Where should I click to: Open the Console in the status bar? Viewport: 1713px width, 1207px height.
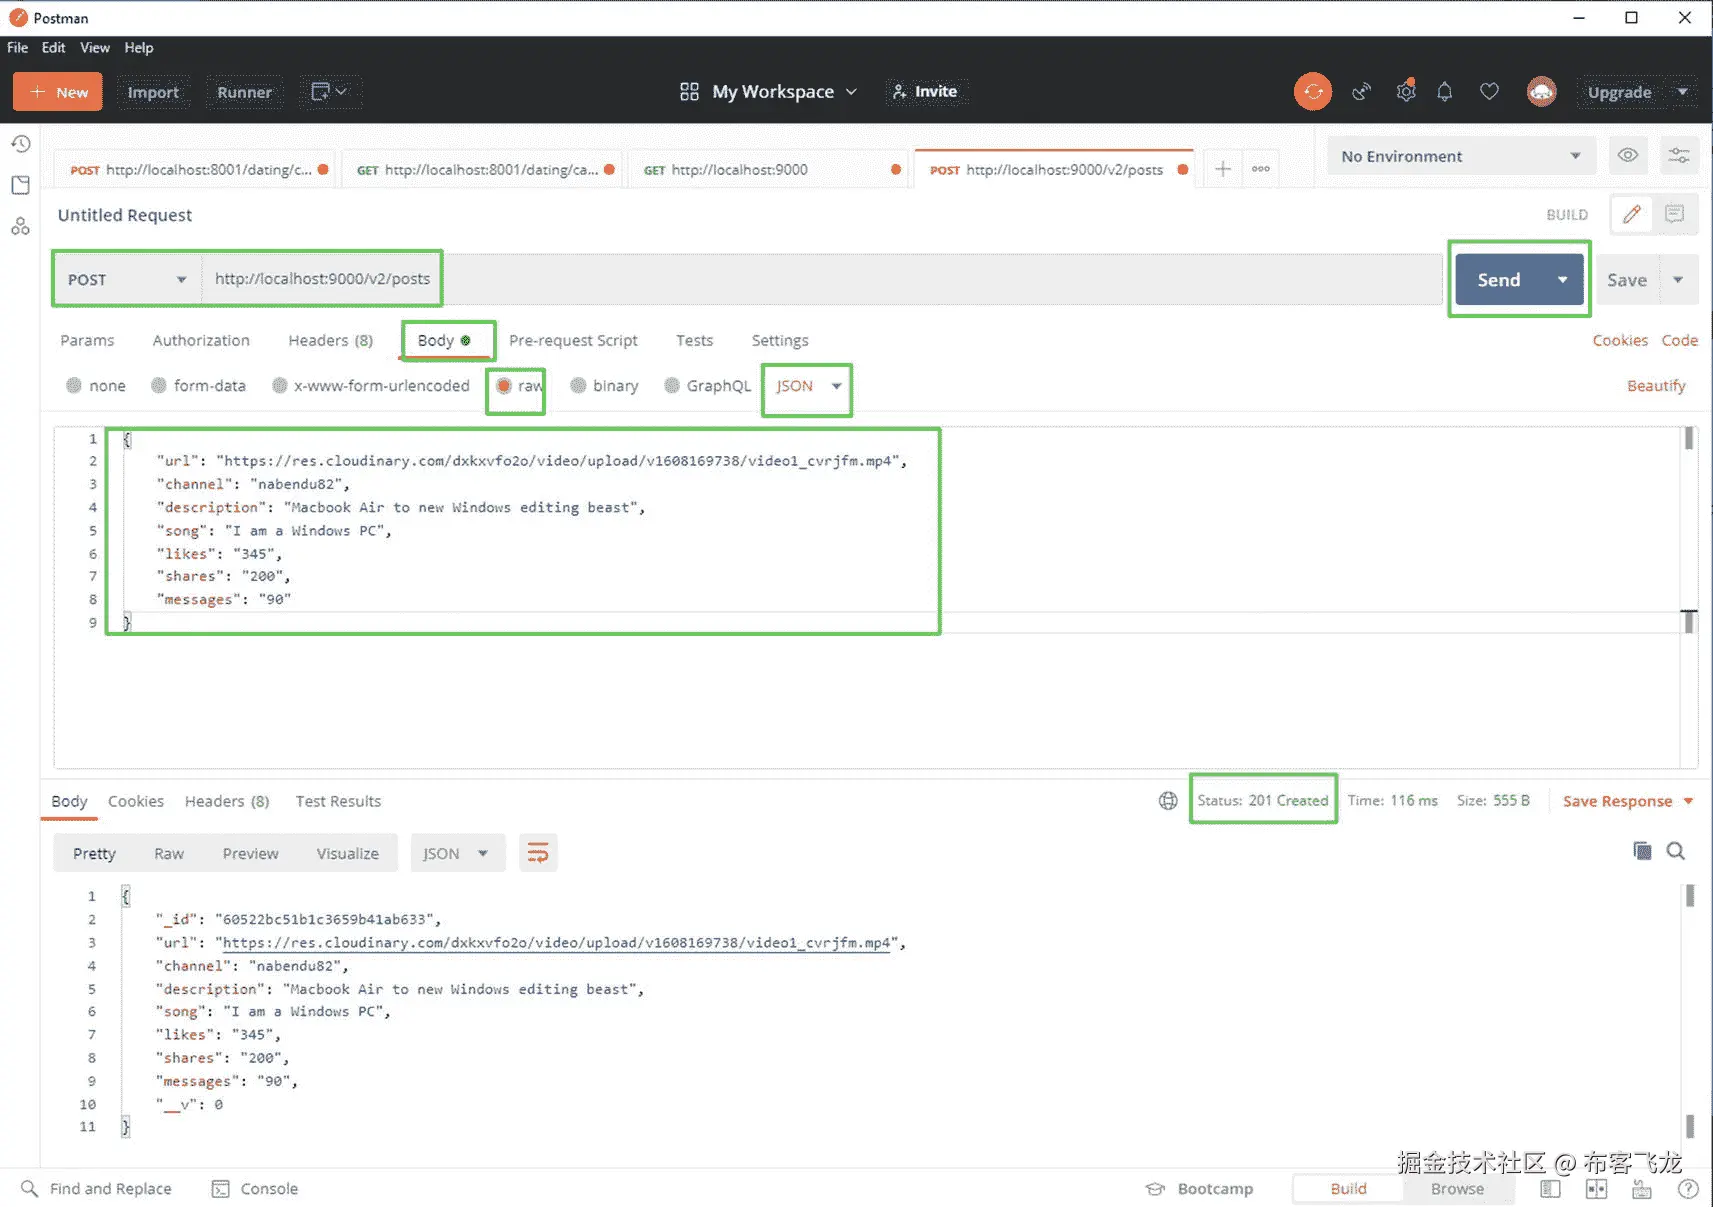pyautogui.click(x=256, y=1189)
